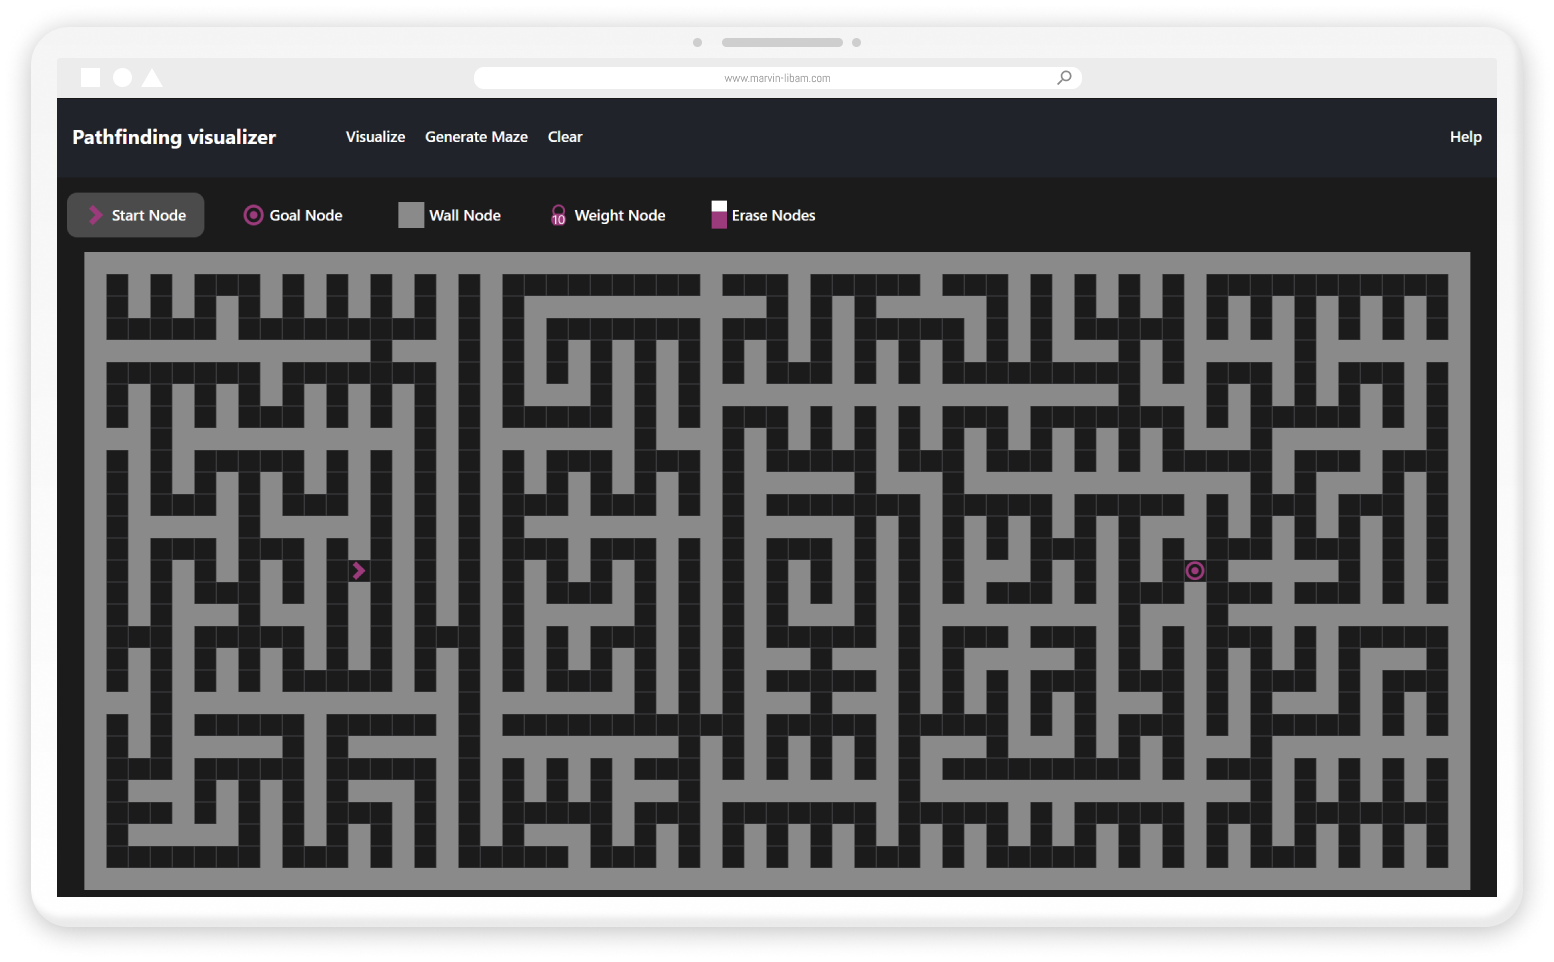Click the pink start arrow in the maze

click(x=359, y=570)
